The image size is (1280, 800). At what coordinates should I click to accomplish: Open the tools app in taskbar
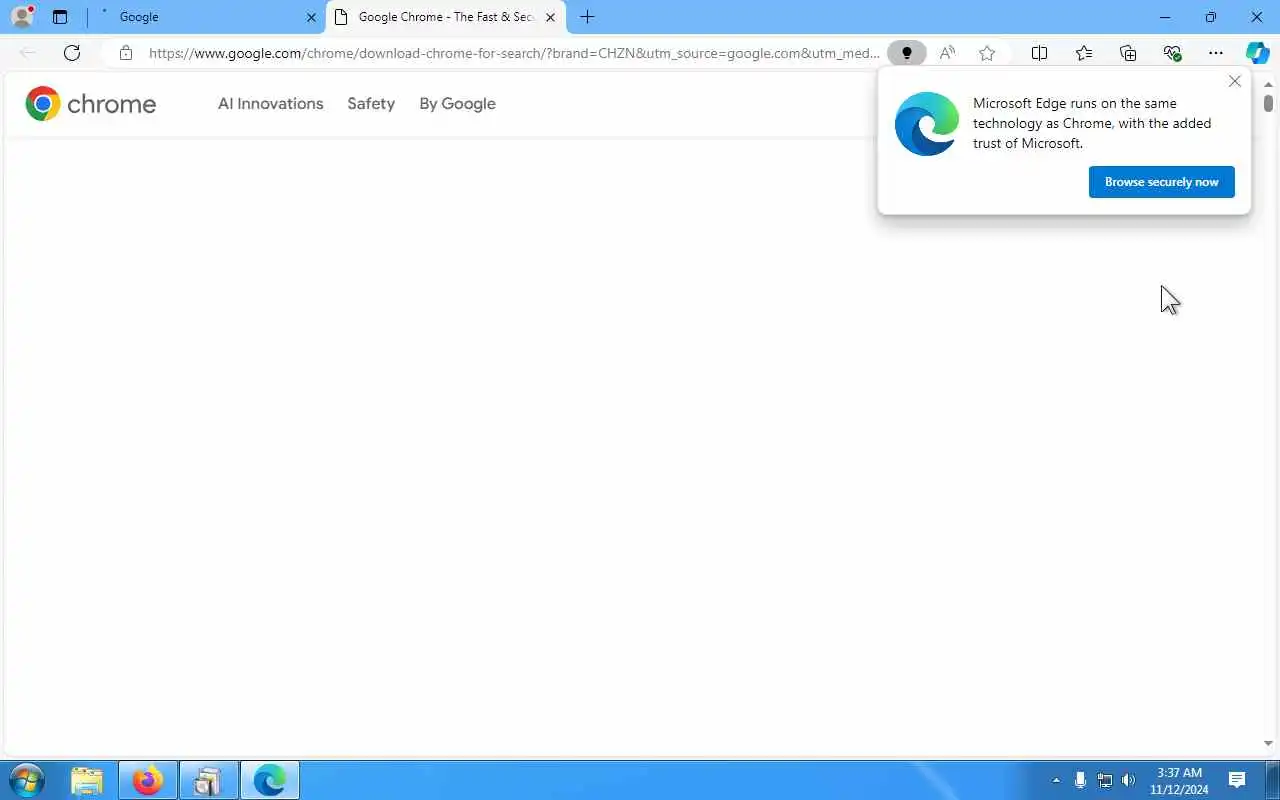[x=209, y=780]
